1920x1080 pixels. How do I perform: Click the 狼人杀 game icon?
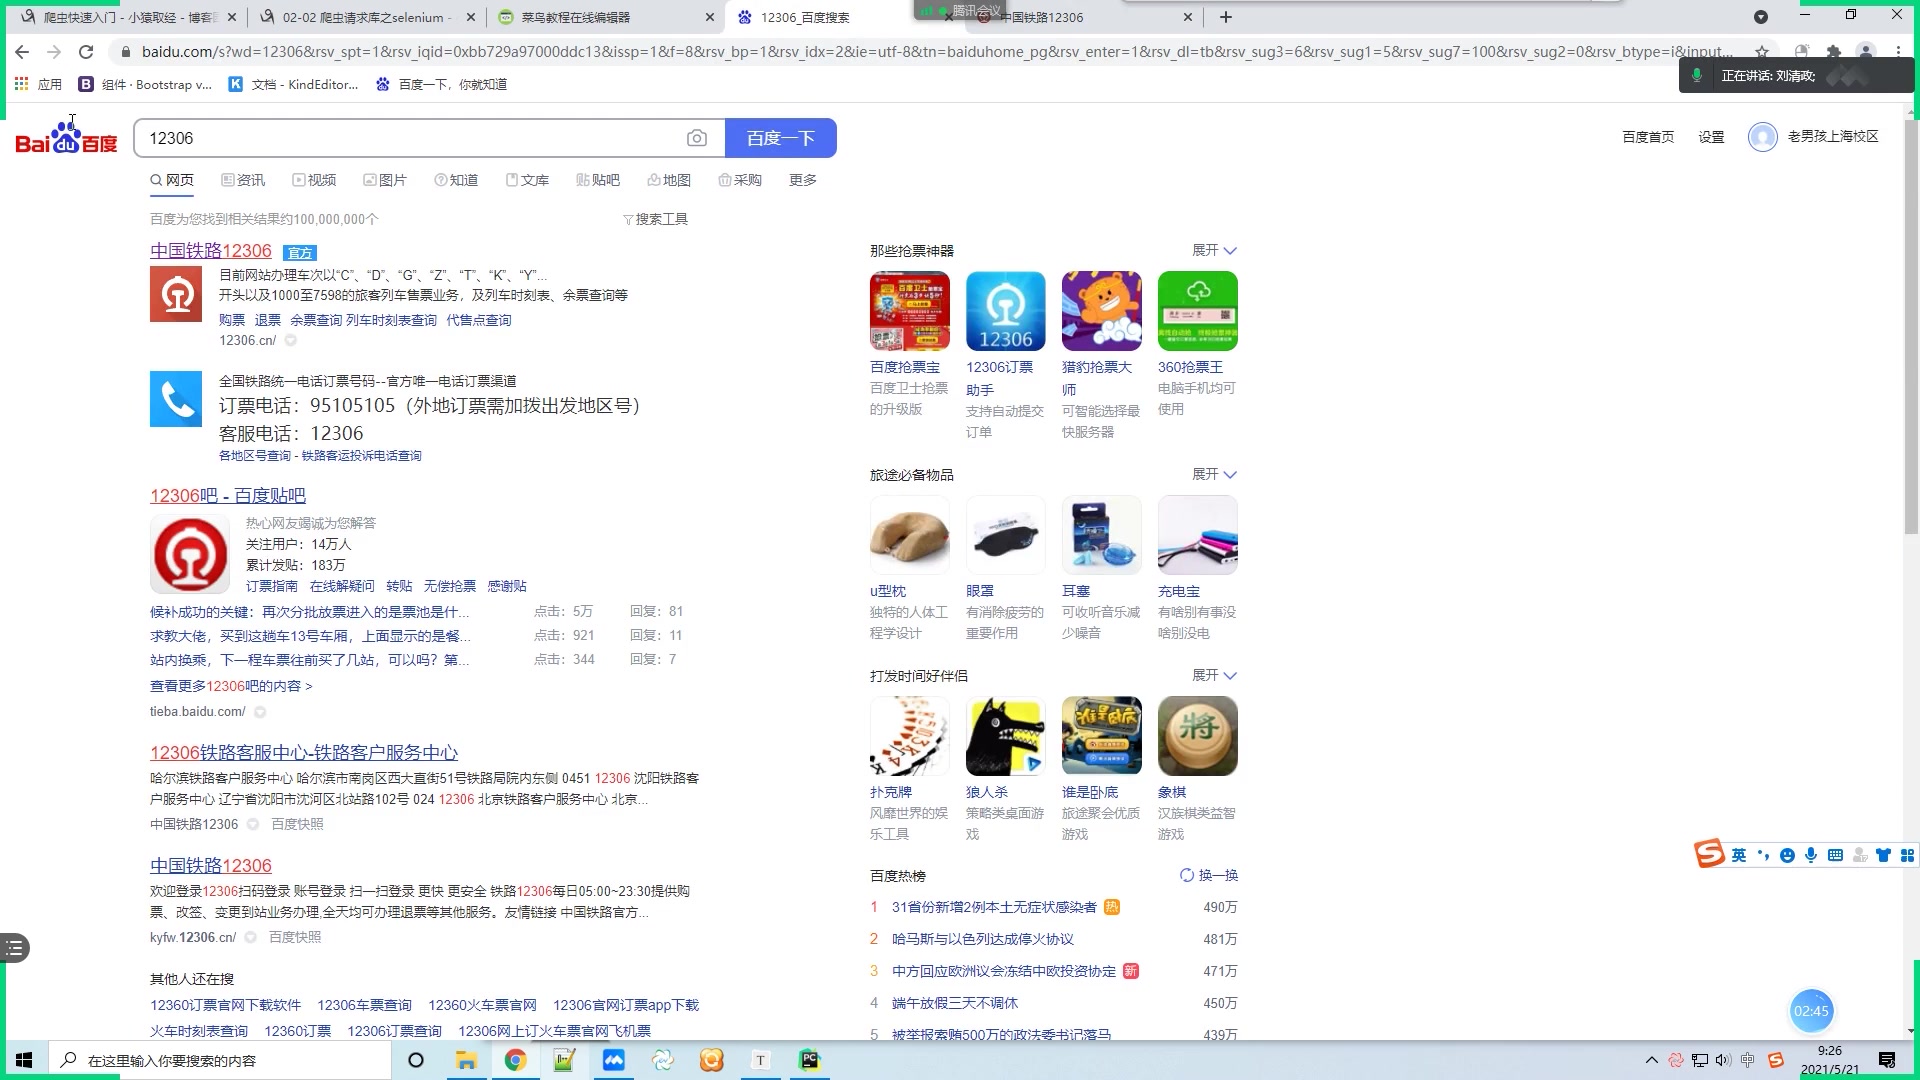click(x=1006, y=736)
